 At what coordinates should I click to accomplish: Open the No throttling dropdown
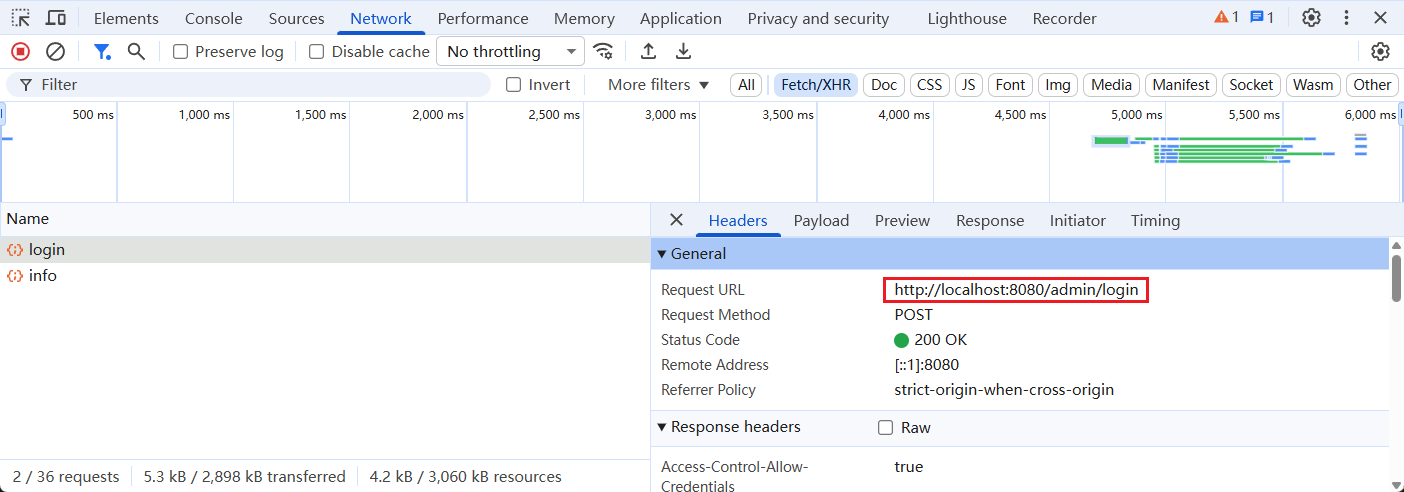click(x=511, y=52)
